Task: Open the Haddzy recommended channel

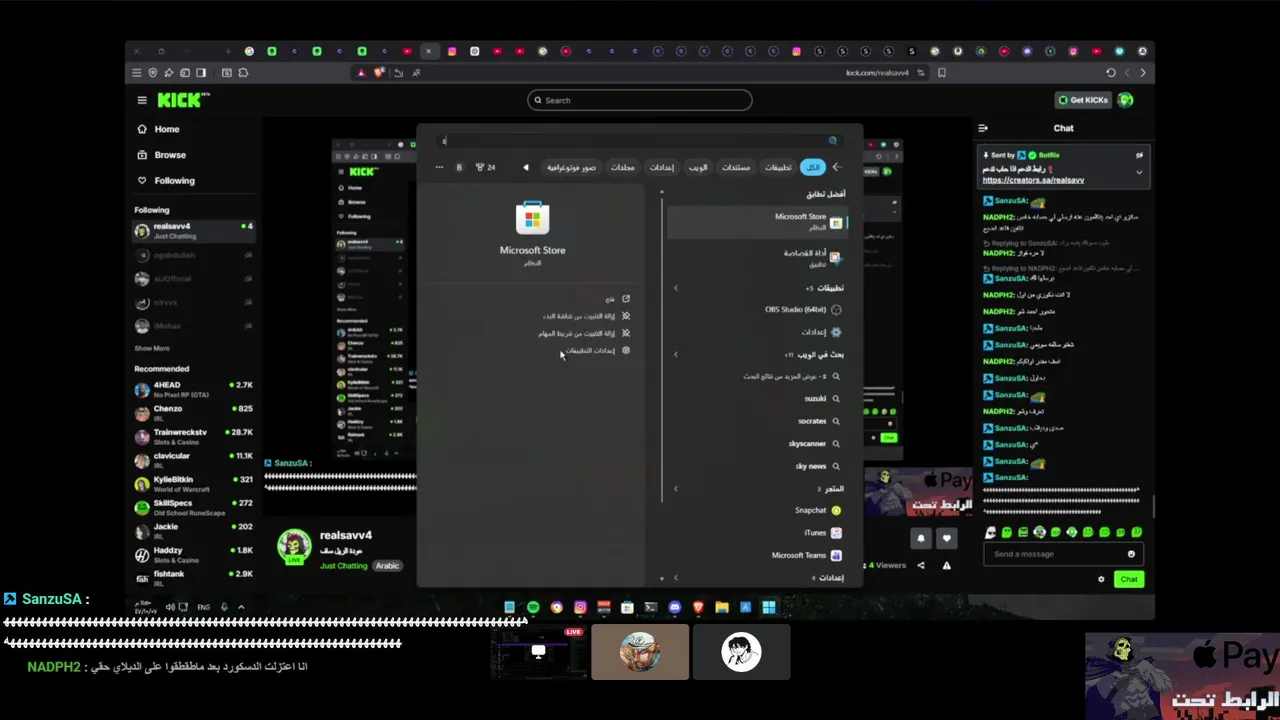Action: (x=194, y=554)
